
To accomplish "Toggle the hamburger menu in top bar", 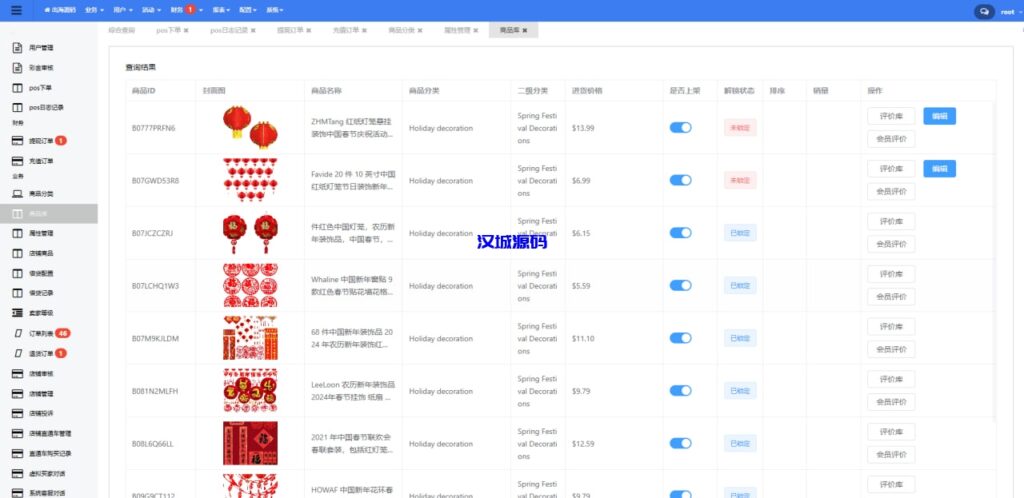I will tap(16, 10).
